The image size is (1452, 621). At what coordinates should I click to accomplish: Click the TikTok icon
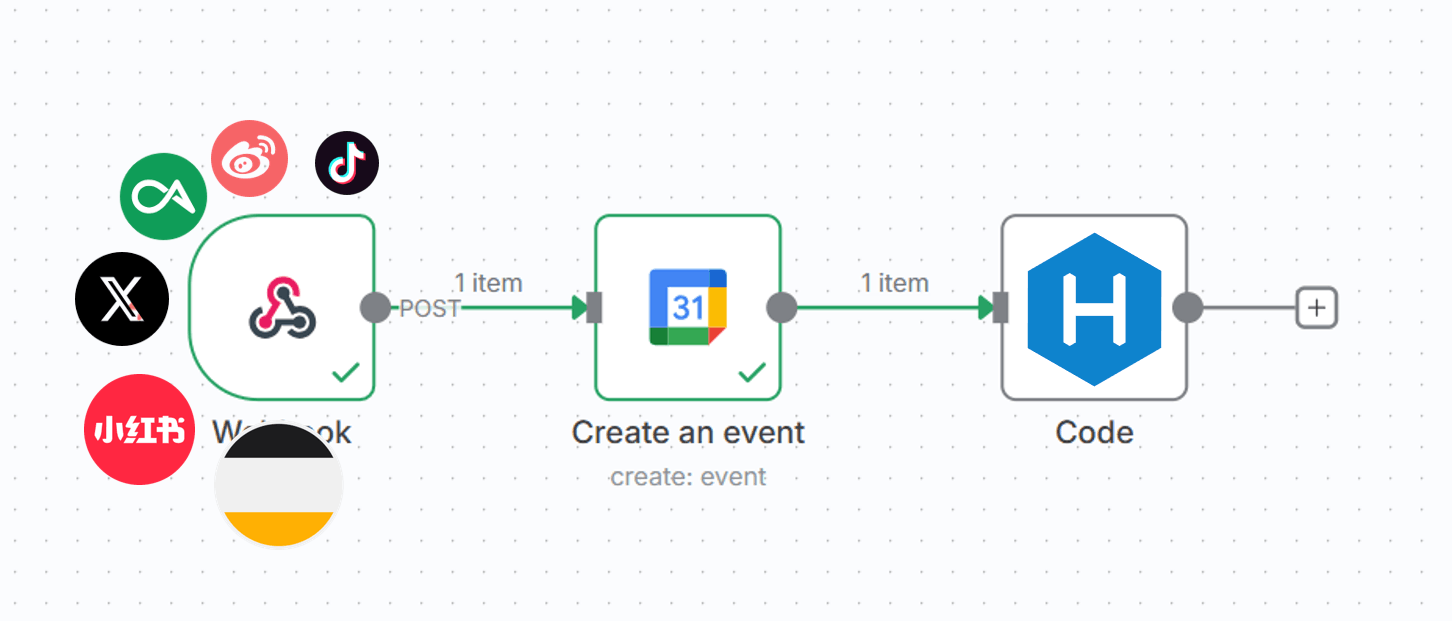(x=347, y=163)
